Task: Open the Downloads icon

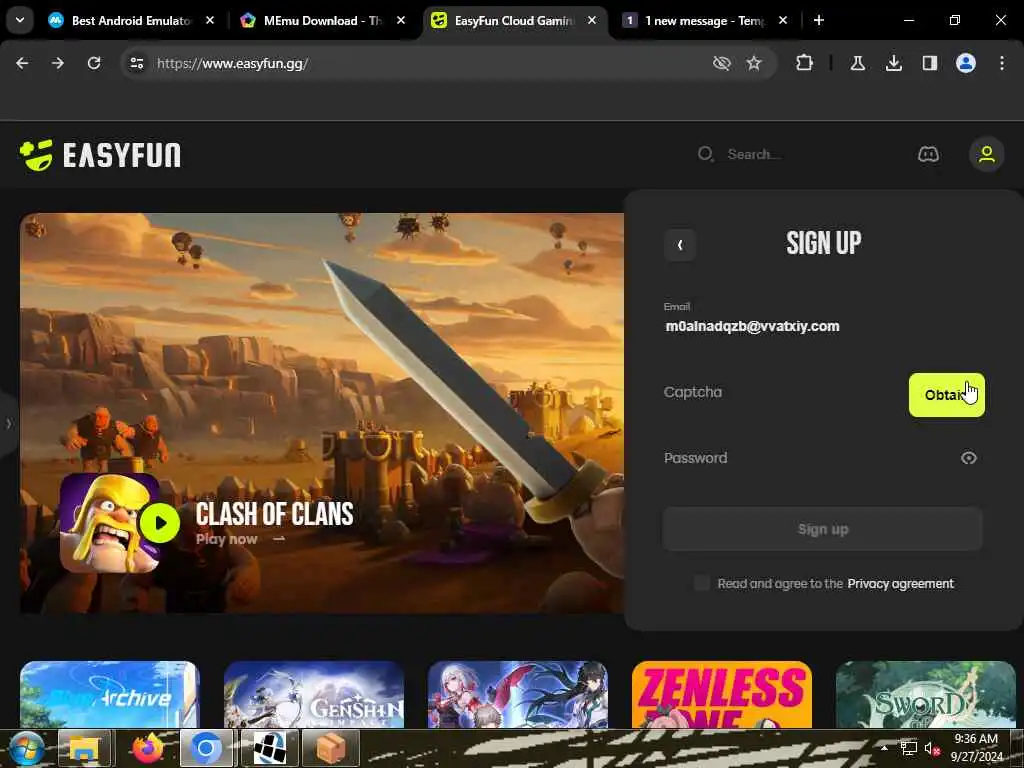Action: click(x=893, y=63)
